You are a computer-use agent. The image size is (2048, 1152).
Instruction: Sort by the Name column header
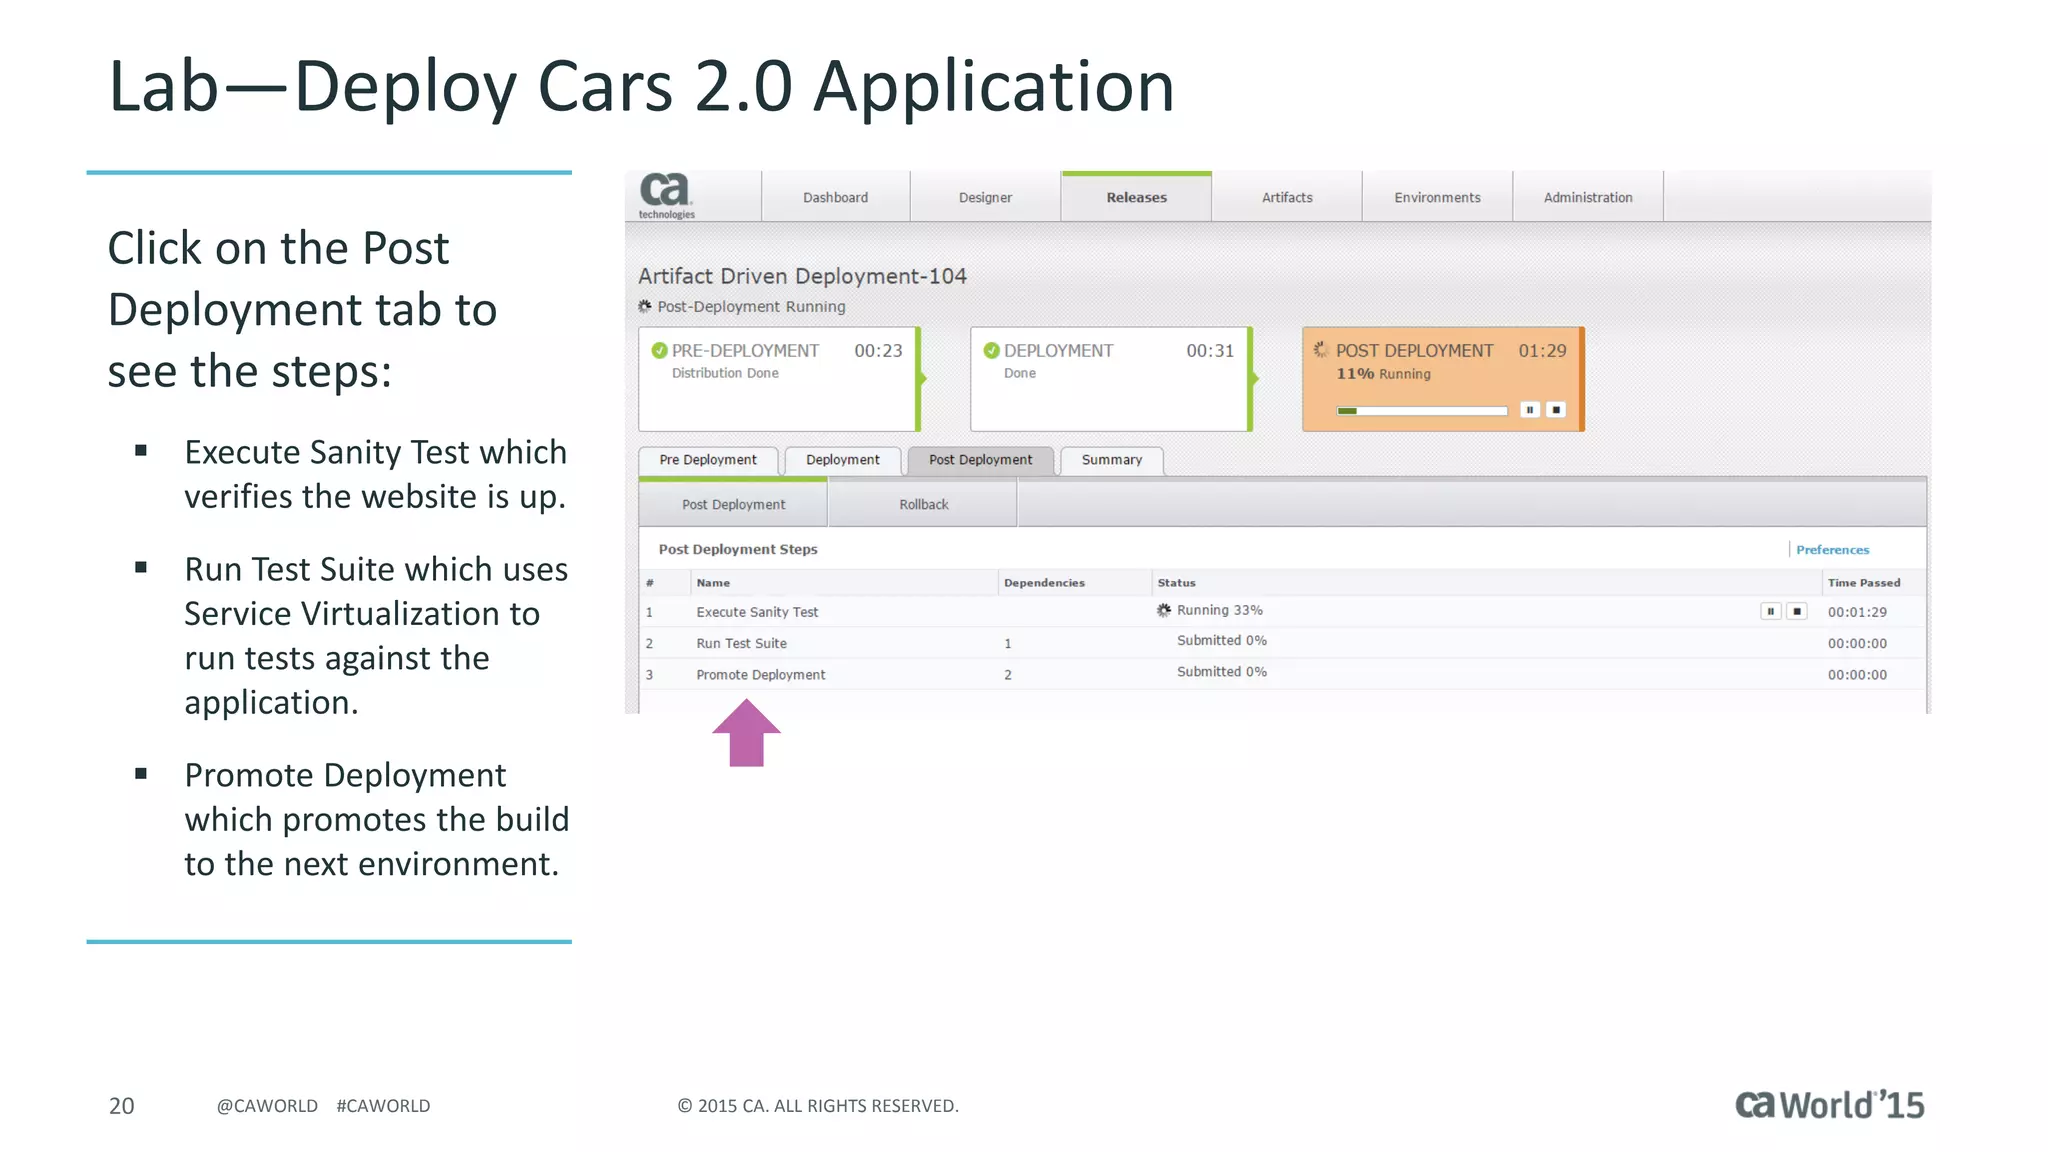click(844, 583)
